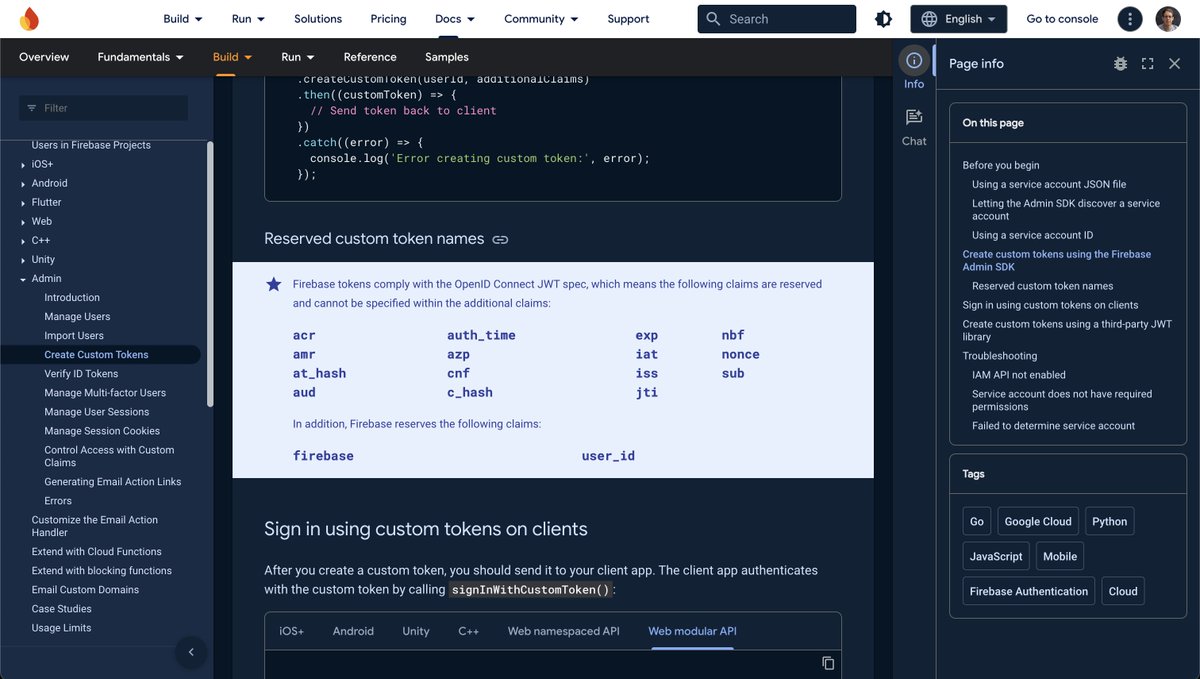The height and width of the screenshot is (679, 1200).
Task: Switch to Samples tab
Action: [447, 57]
